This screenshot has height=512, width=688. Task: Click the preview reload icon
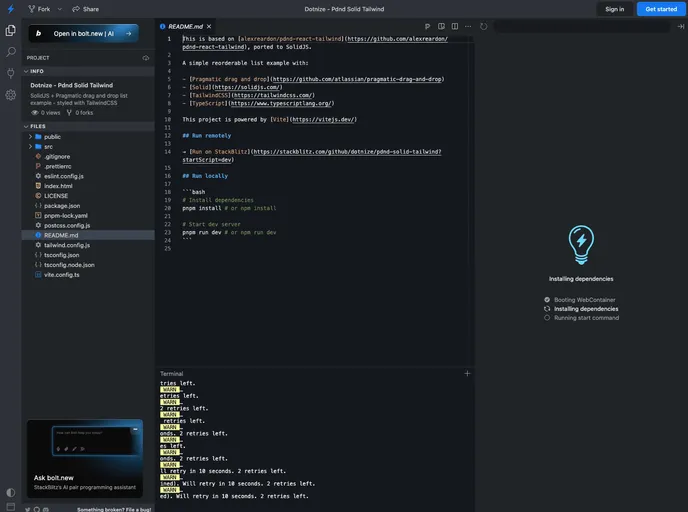pyautogui.click(x=484, y=26)
